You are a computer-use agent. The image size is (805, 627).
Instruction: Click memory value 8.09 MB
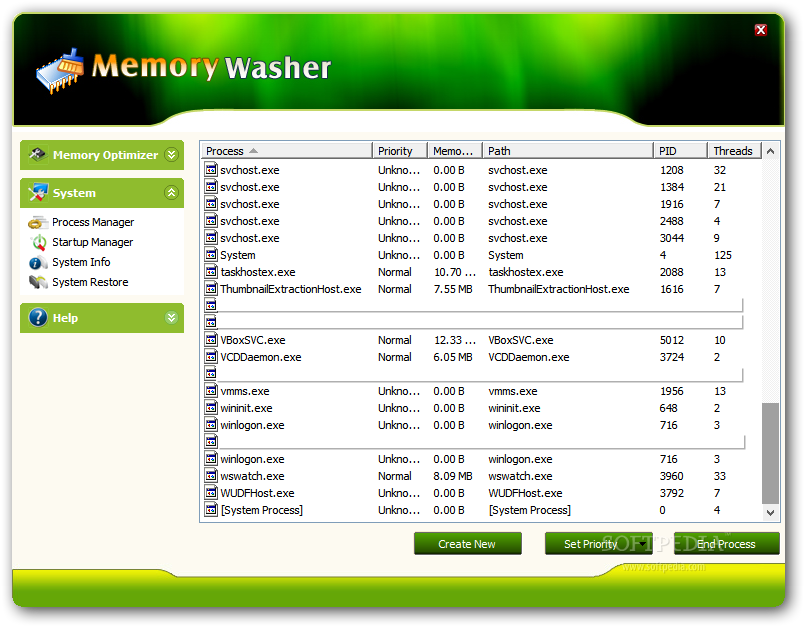[x=452, y=476]
